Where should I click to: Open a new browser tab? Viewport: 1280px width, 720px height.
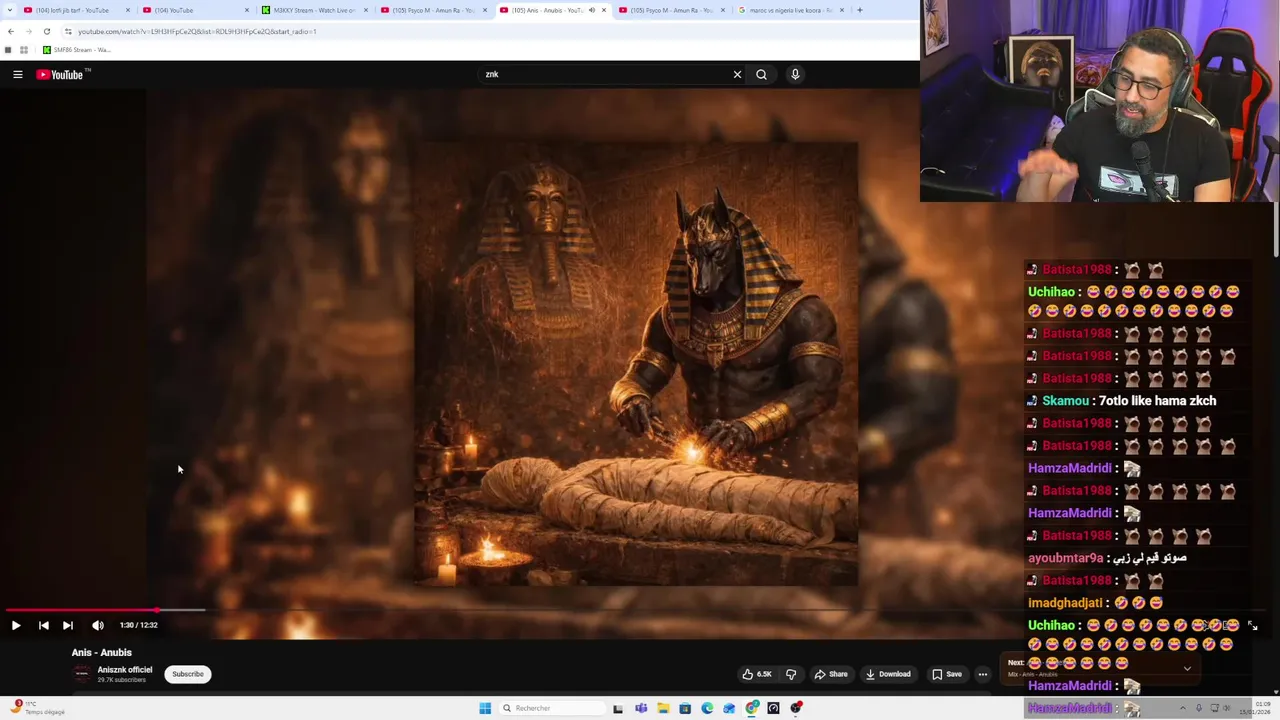click(859, 10)
